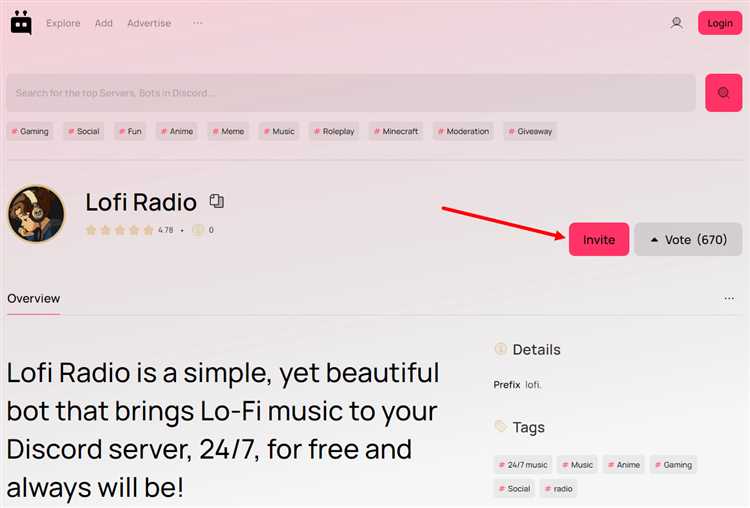Open the Add menu item
The height and width of the screenshot is (508, 750).
coord(103,23)
